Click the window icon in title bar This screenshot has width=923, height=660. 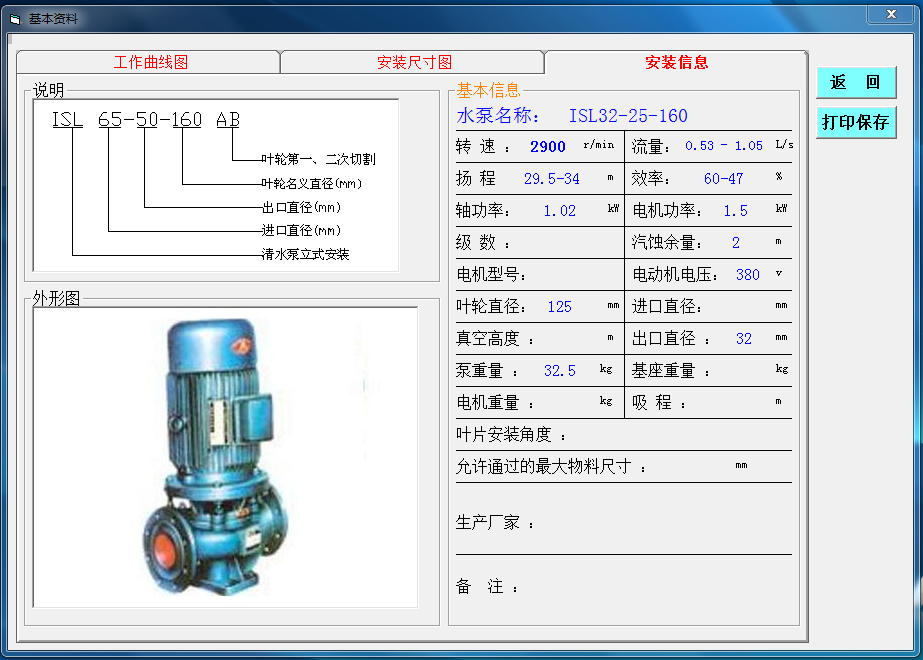(x=15, y=19)
